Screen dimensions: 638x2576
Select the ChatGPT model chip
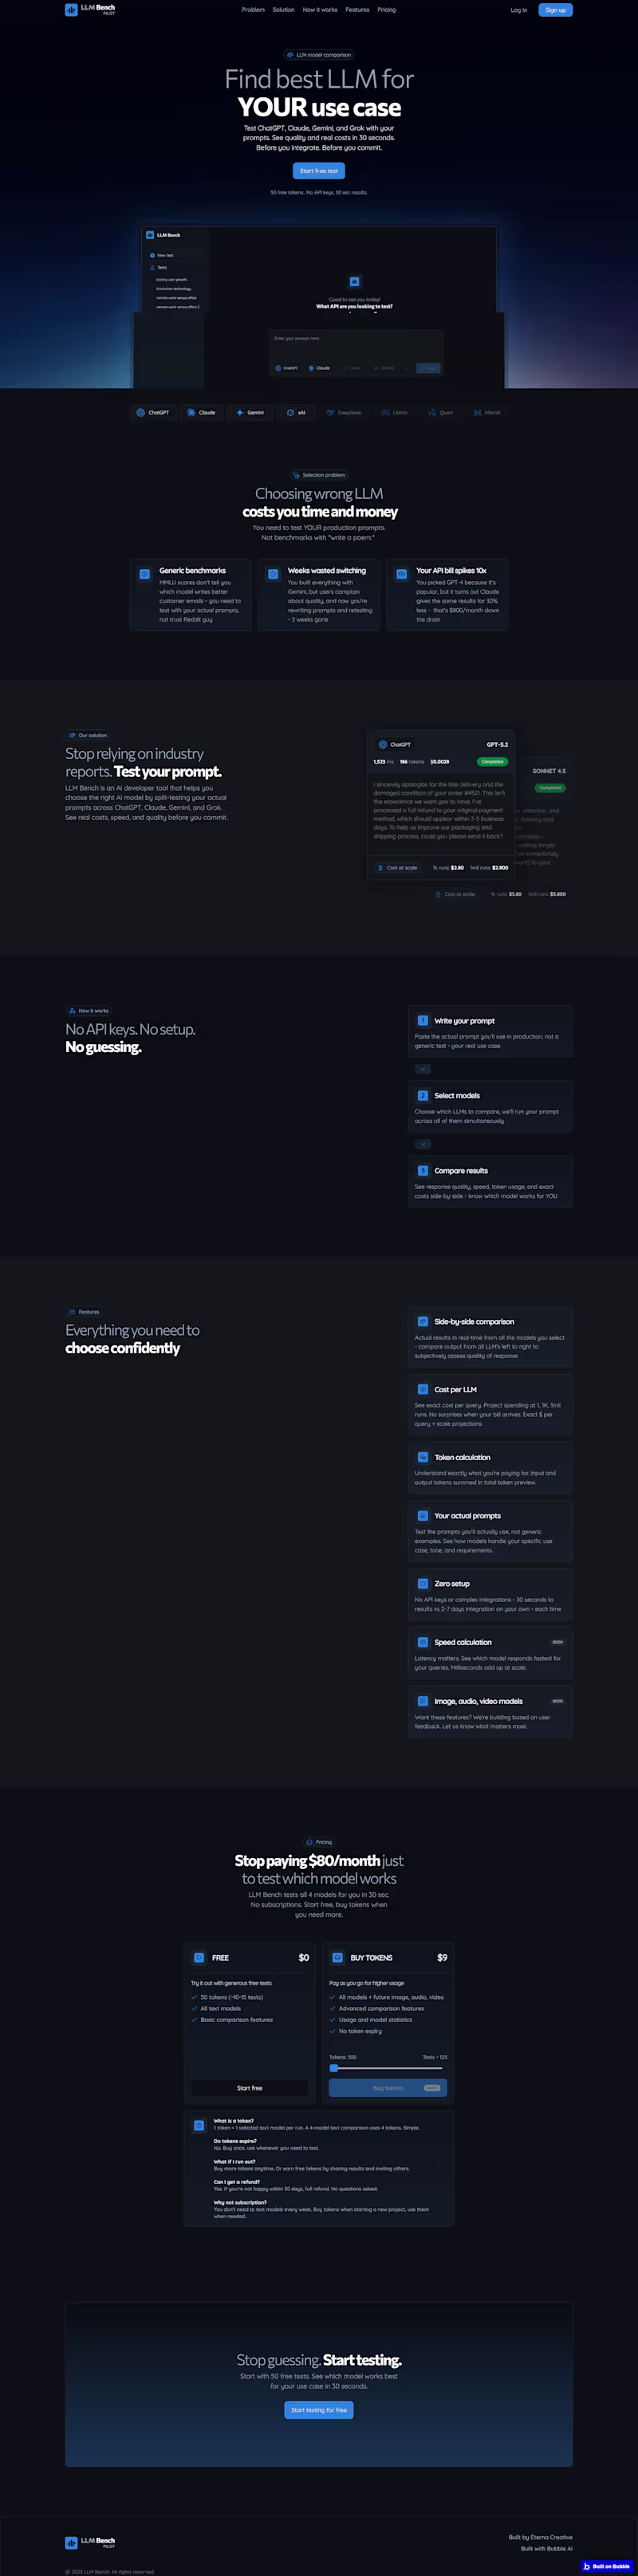tap(153, 412)
